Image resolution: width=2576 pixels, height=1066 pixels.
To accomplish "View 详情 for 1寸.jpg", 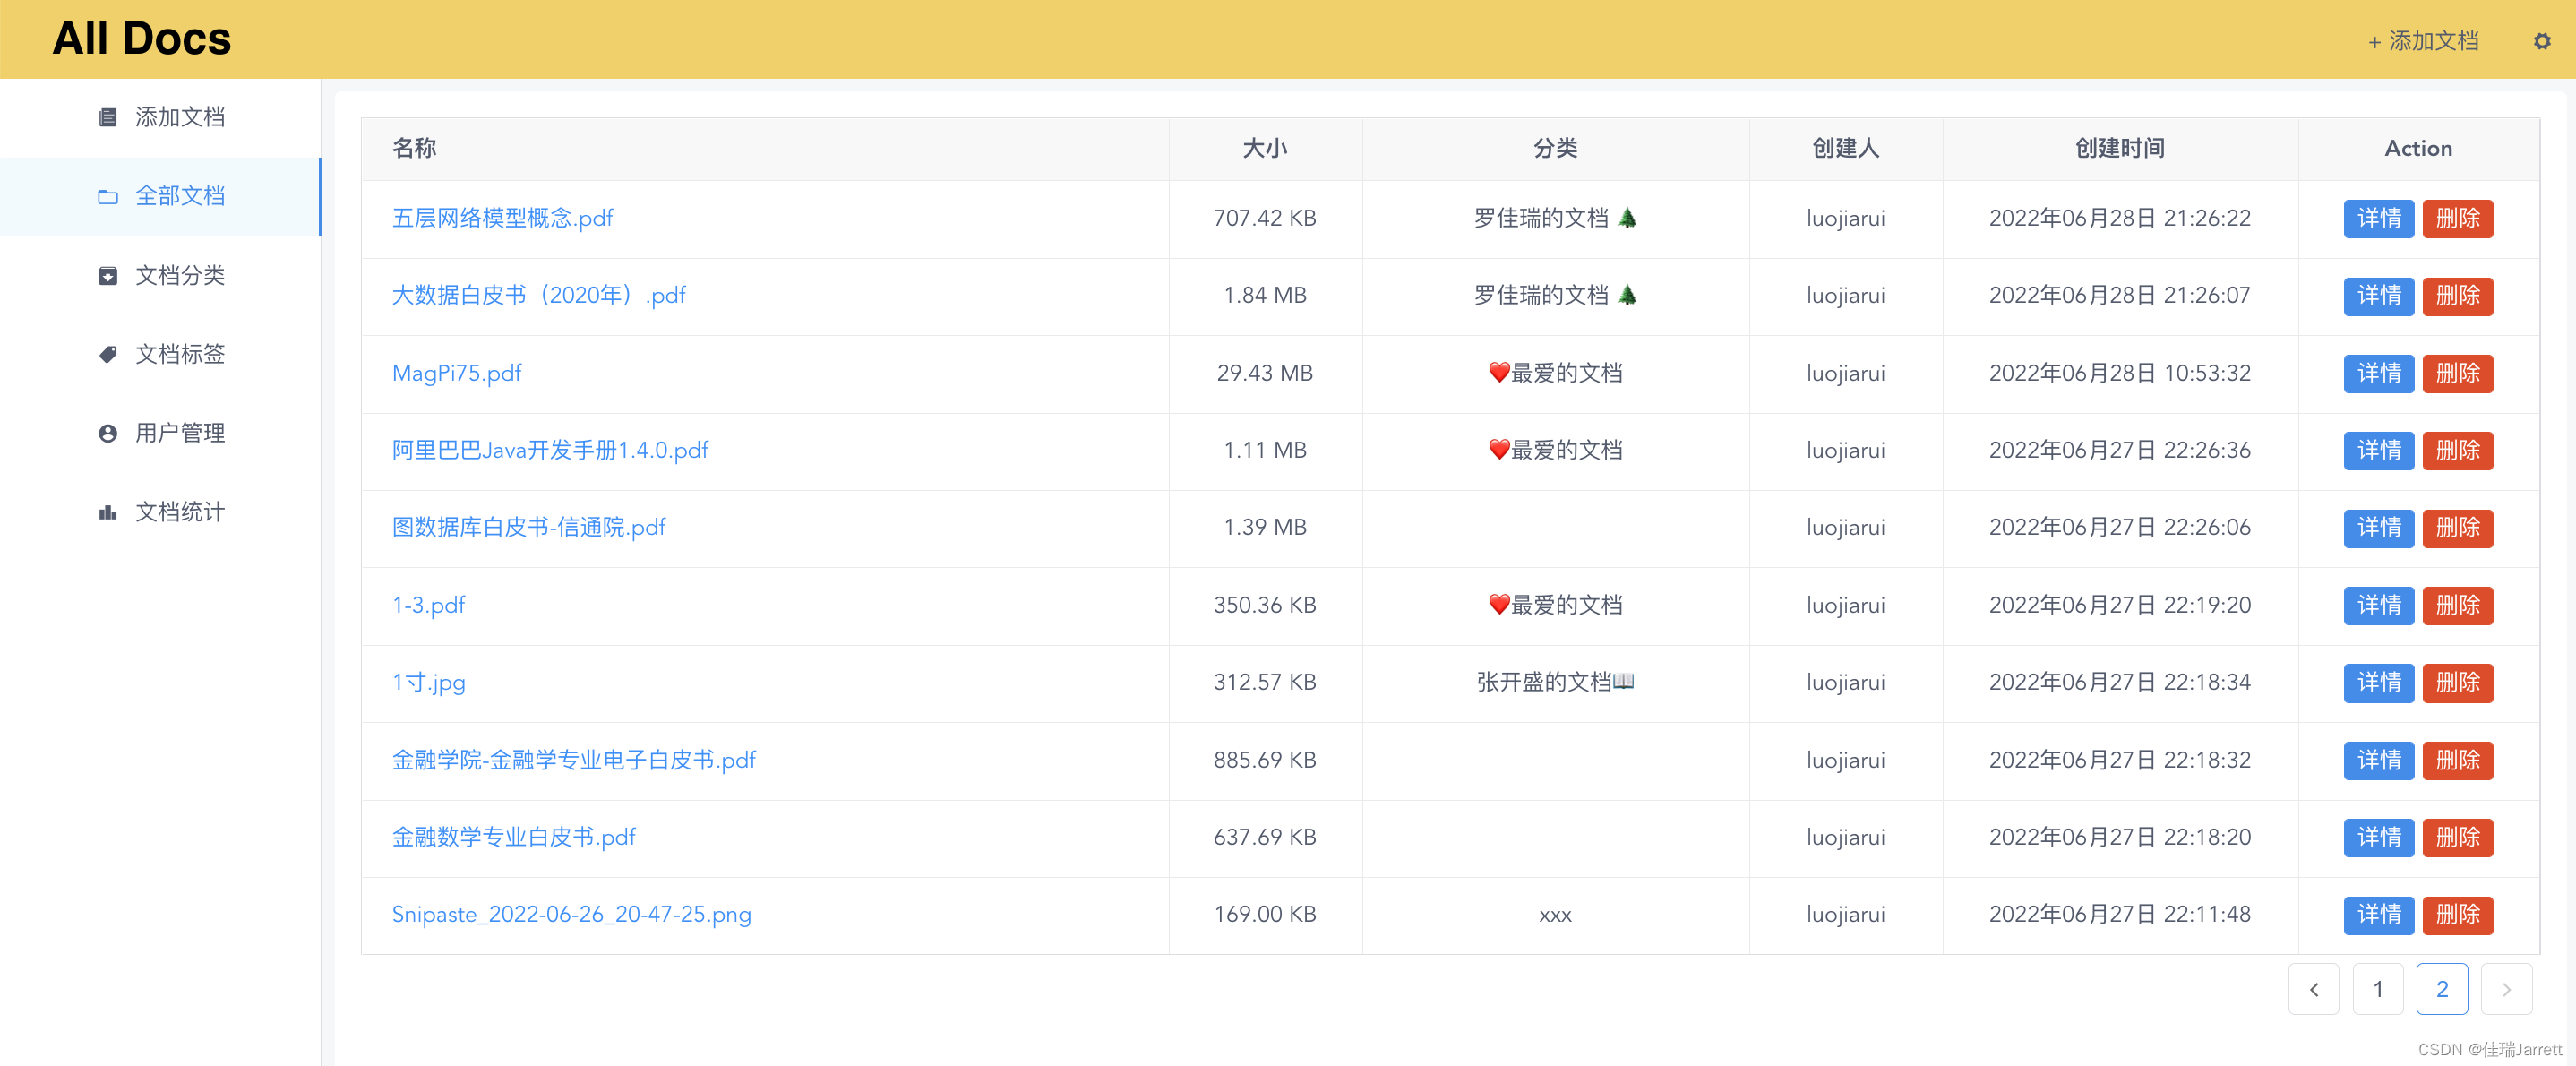I will coord(2378,682).
